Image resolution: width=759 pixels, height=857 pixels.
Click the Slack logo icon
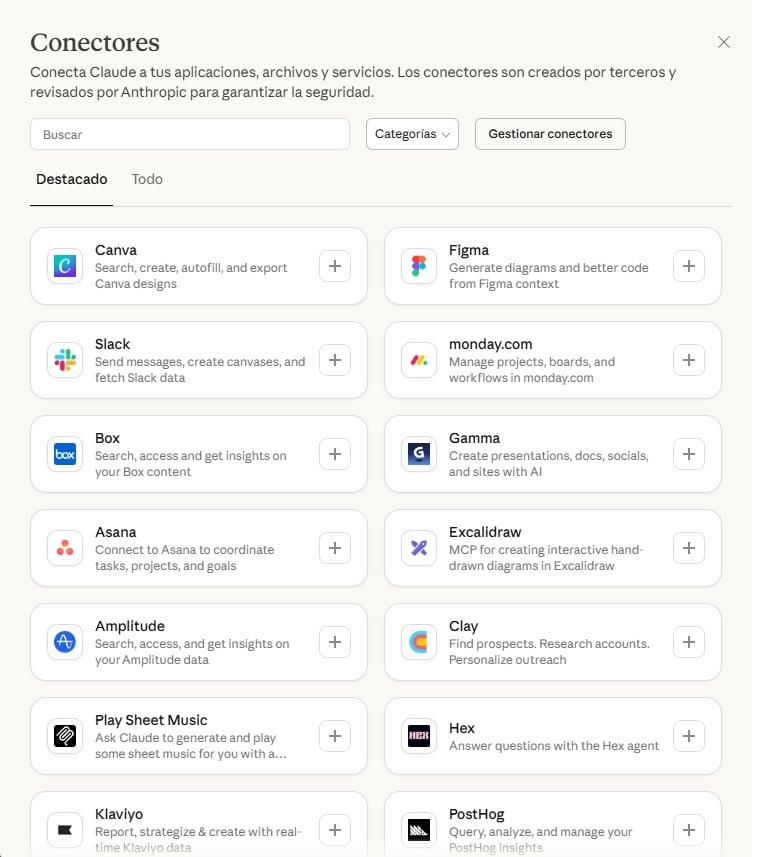coord(65,360)
